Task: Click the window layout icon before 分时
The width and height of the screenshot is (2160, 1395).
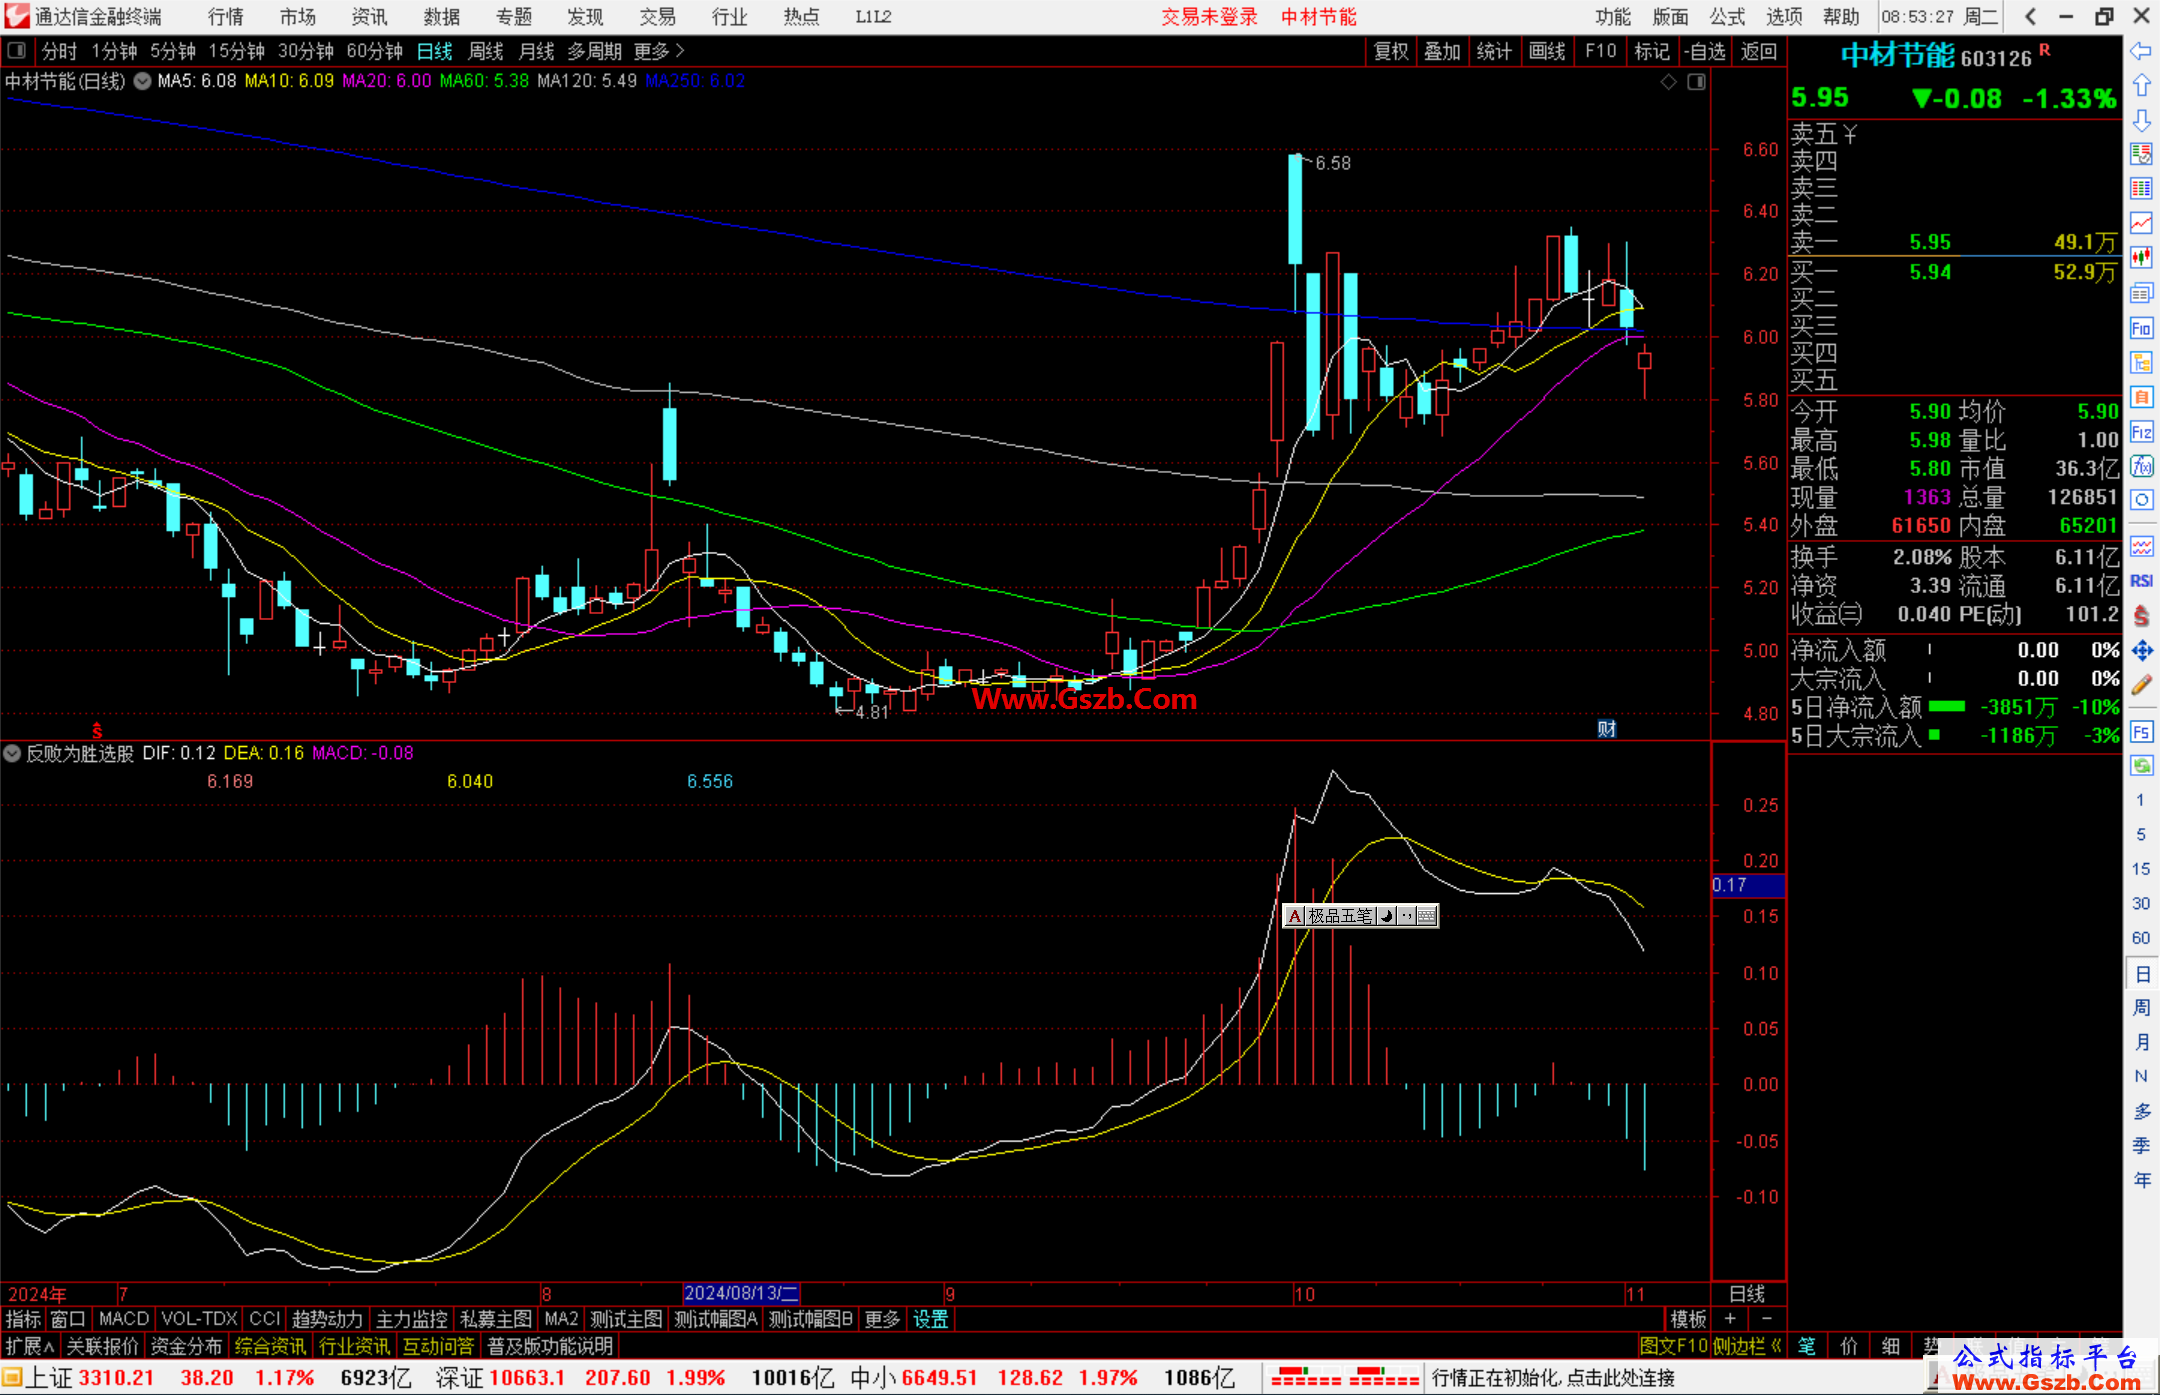Action: pos(17,51)
